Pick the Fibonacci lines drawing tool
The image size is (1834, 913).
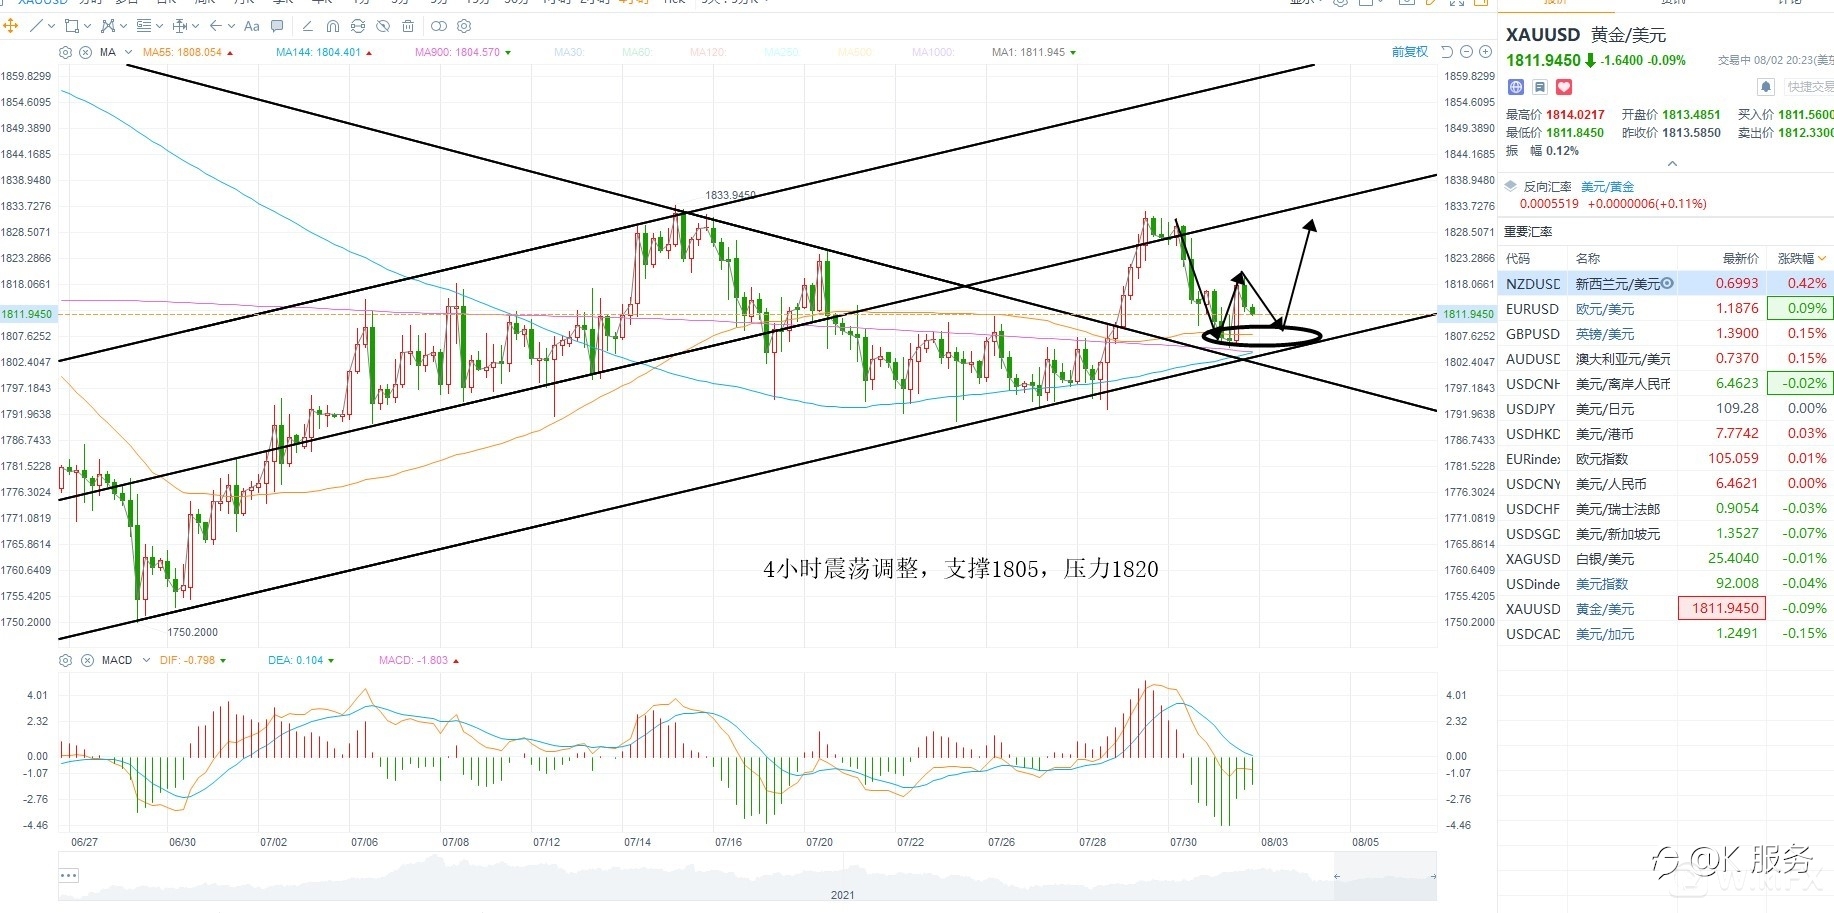coord(143,26)
